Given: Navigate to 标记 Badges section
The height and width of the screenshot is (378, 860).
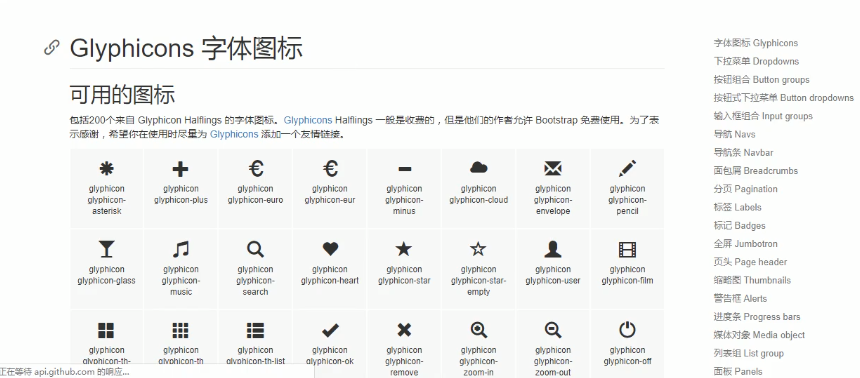Looking at the screenshot, I should click(x=739, y=225).
